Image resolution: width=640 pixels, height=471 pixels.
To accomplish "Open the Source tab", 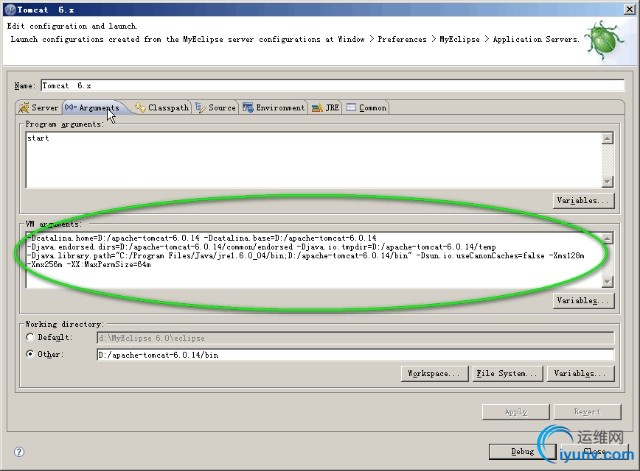I will pyautogui.click(x=216, y=108).
